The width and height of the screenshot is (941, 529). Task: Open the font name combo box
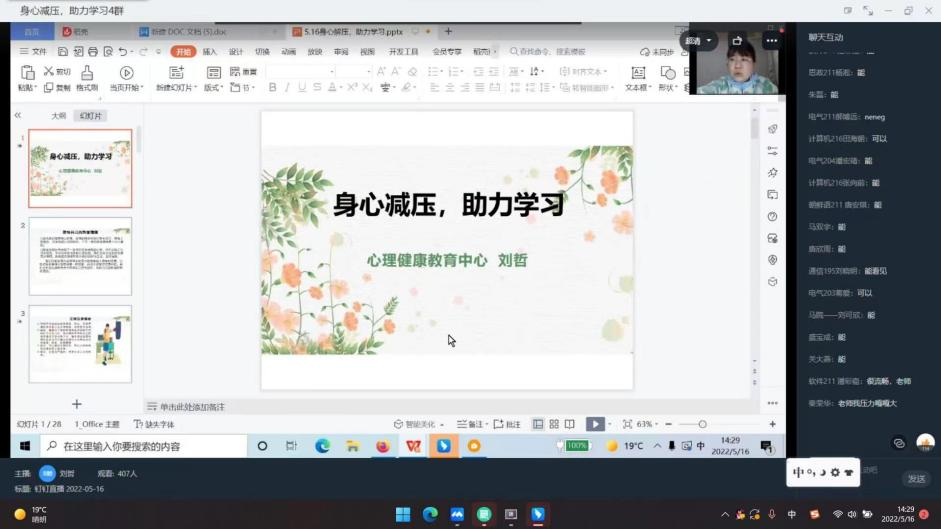click(x=301, y=71)
